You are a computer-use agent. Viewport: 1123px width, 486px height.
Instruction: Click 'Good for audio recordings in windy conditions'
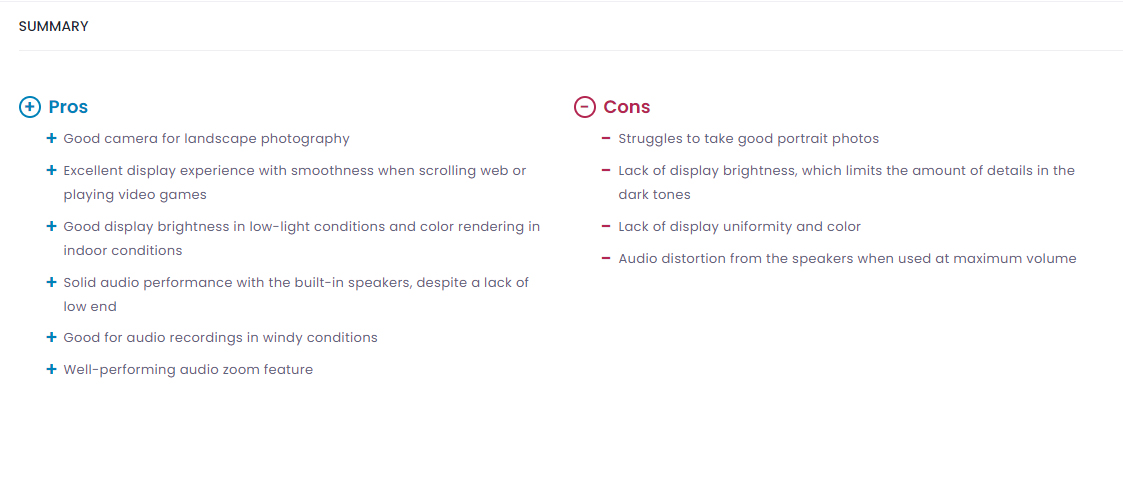click(221, 338)
